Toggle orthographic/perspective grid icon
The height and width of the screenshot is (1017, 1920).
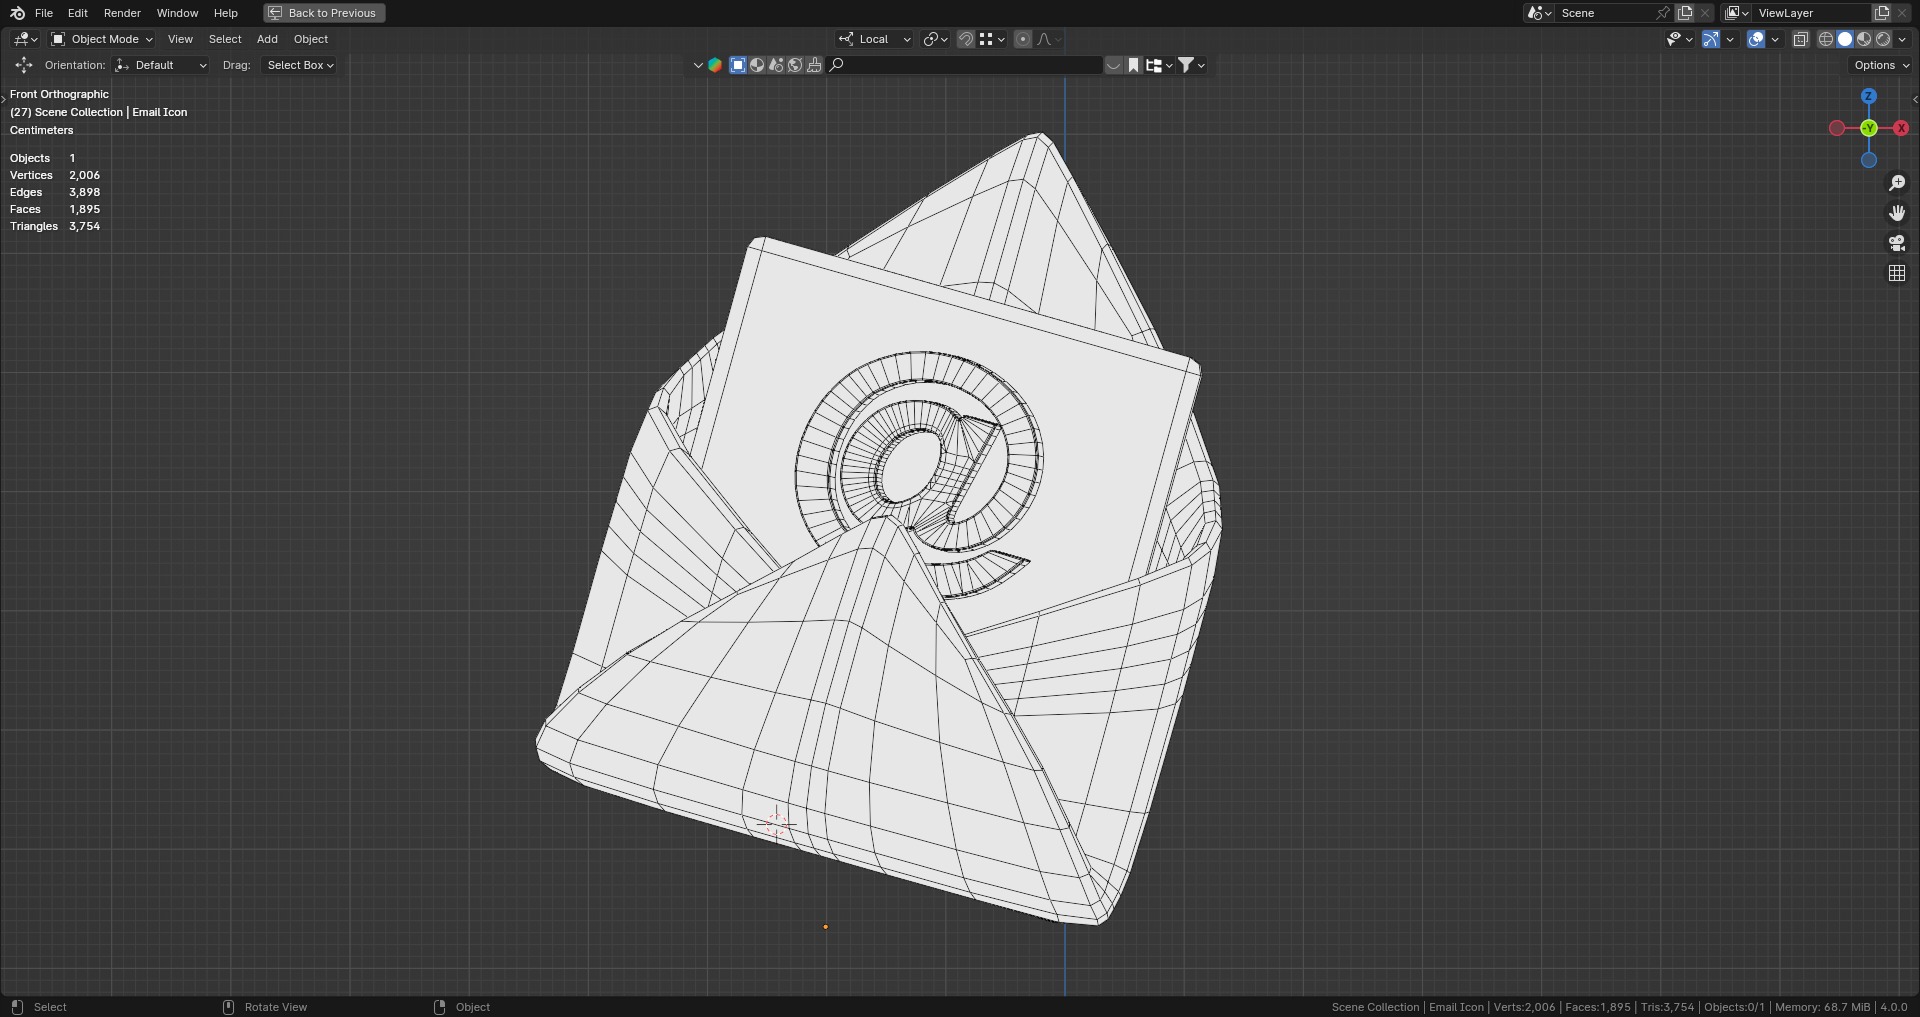click(1897, 273)
